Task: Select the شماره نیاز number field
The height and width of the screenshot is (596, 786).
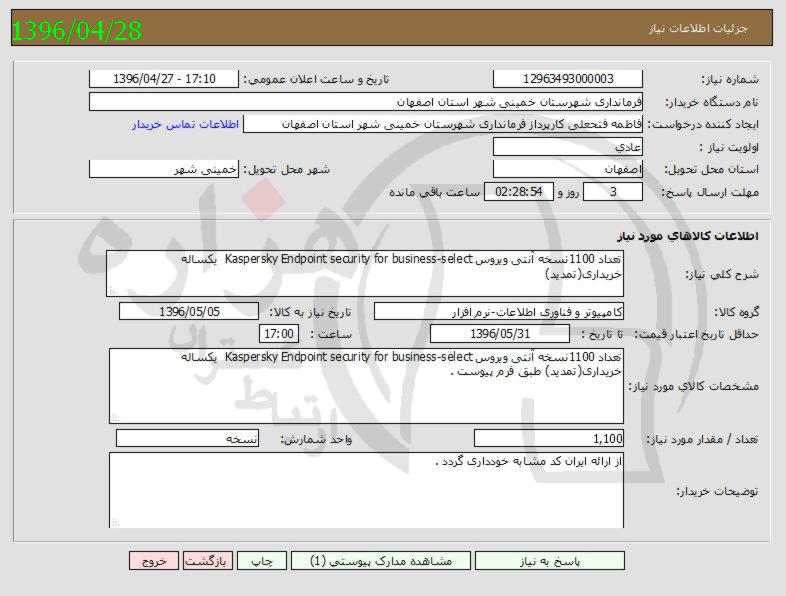Action: coord(568,79)
